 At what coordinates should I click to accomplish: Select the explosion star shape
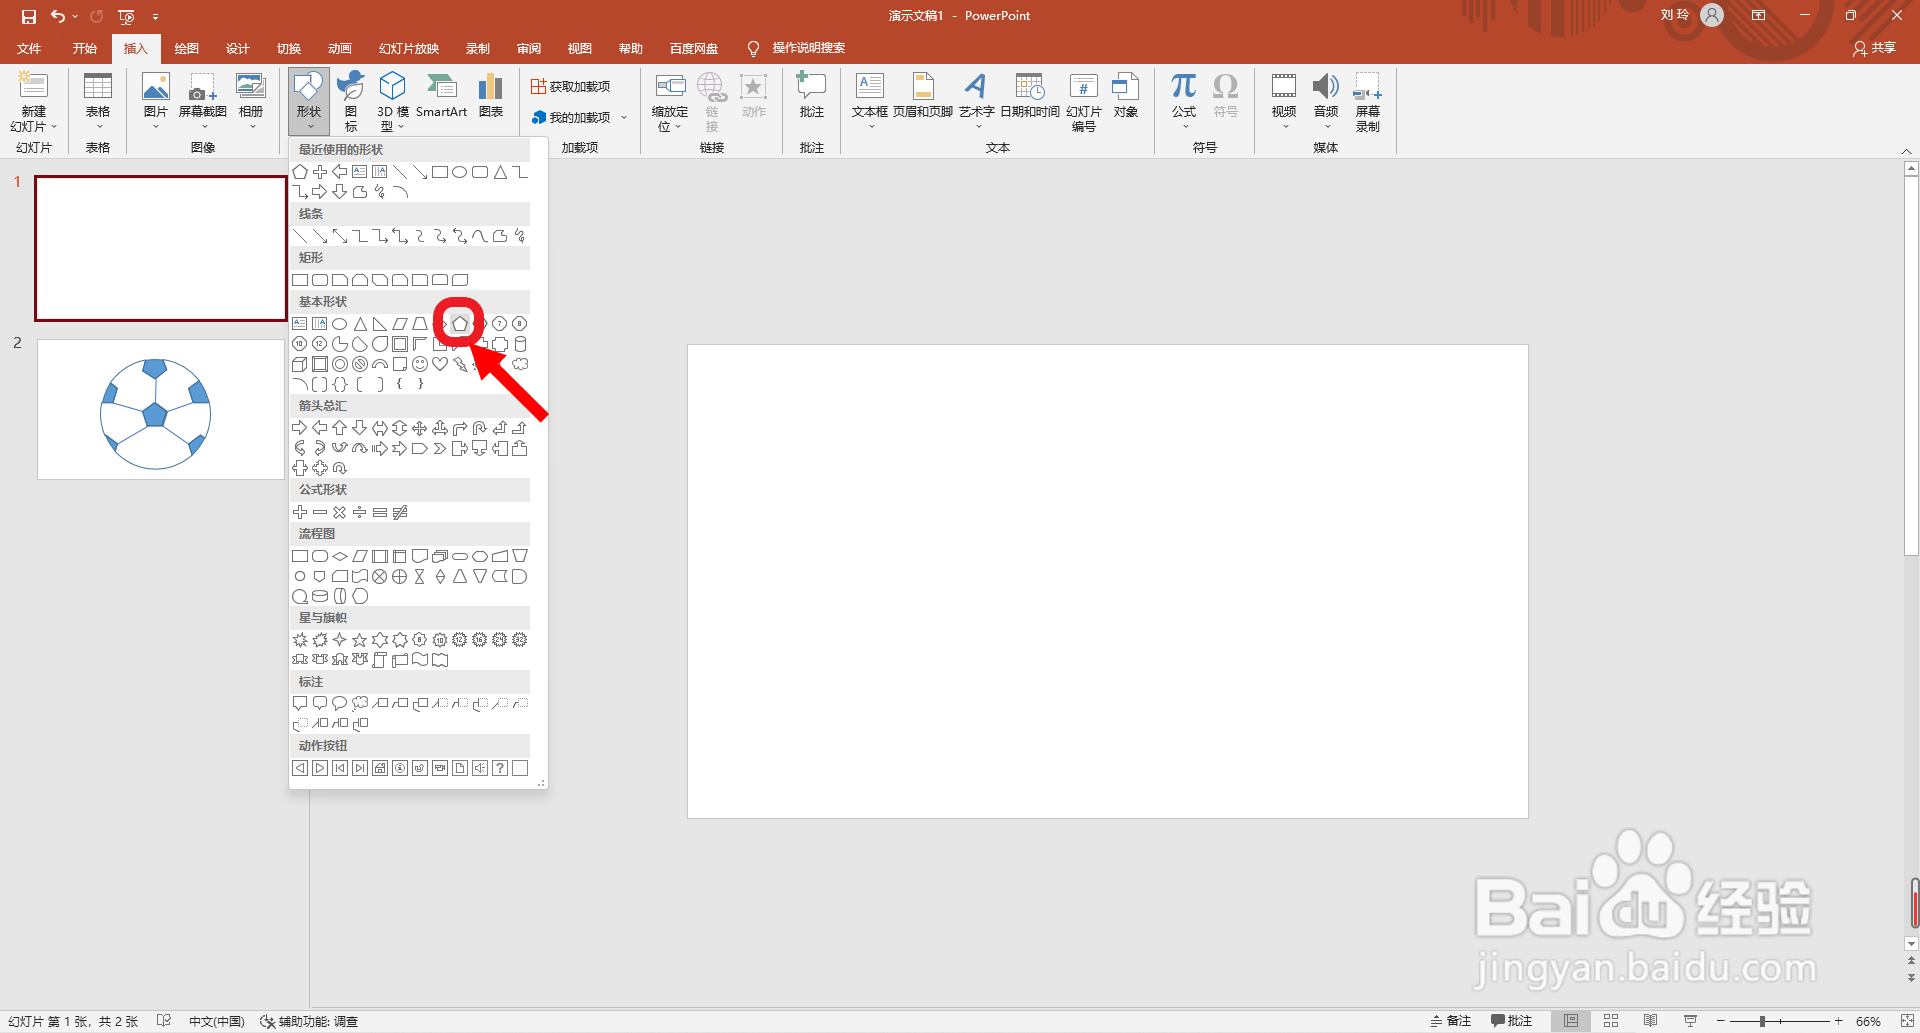pos(300,640)
